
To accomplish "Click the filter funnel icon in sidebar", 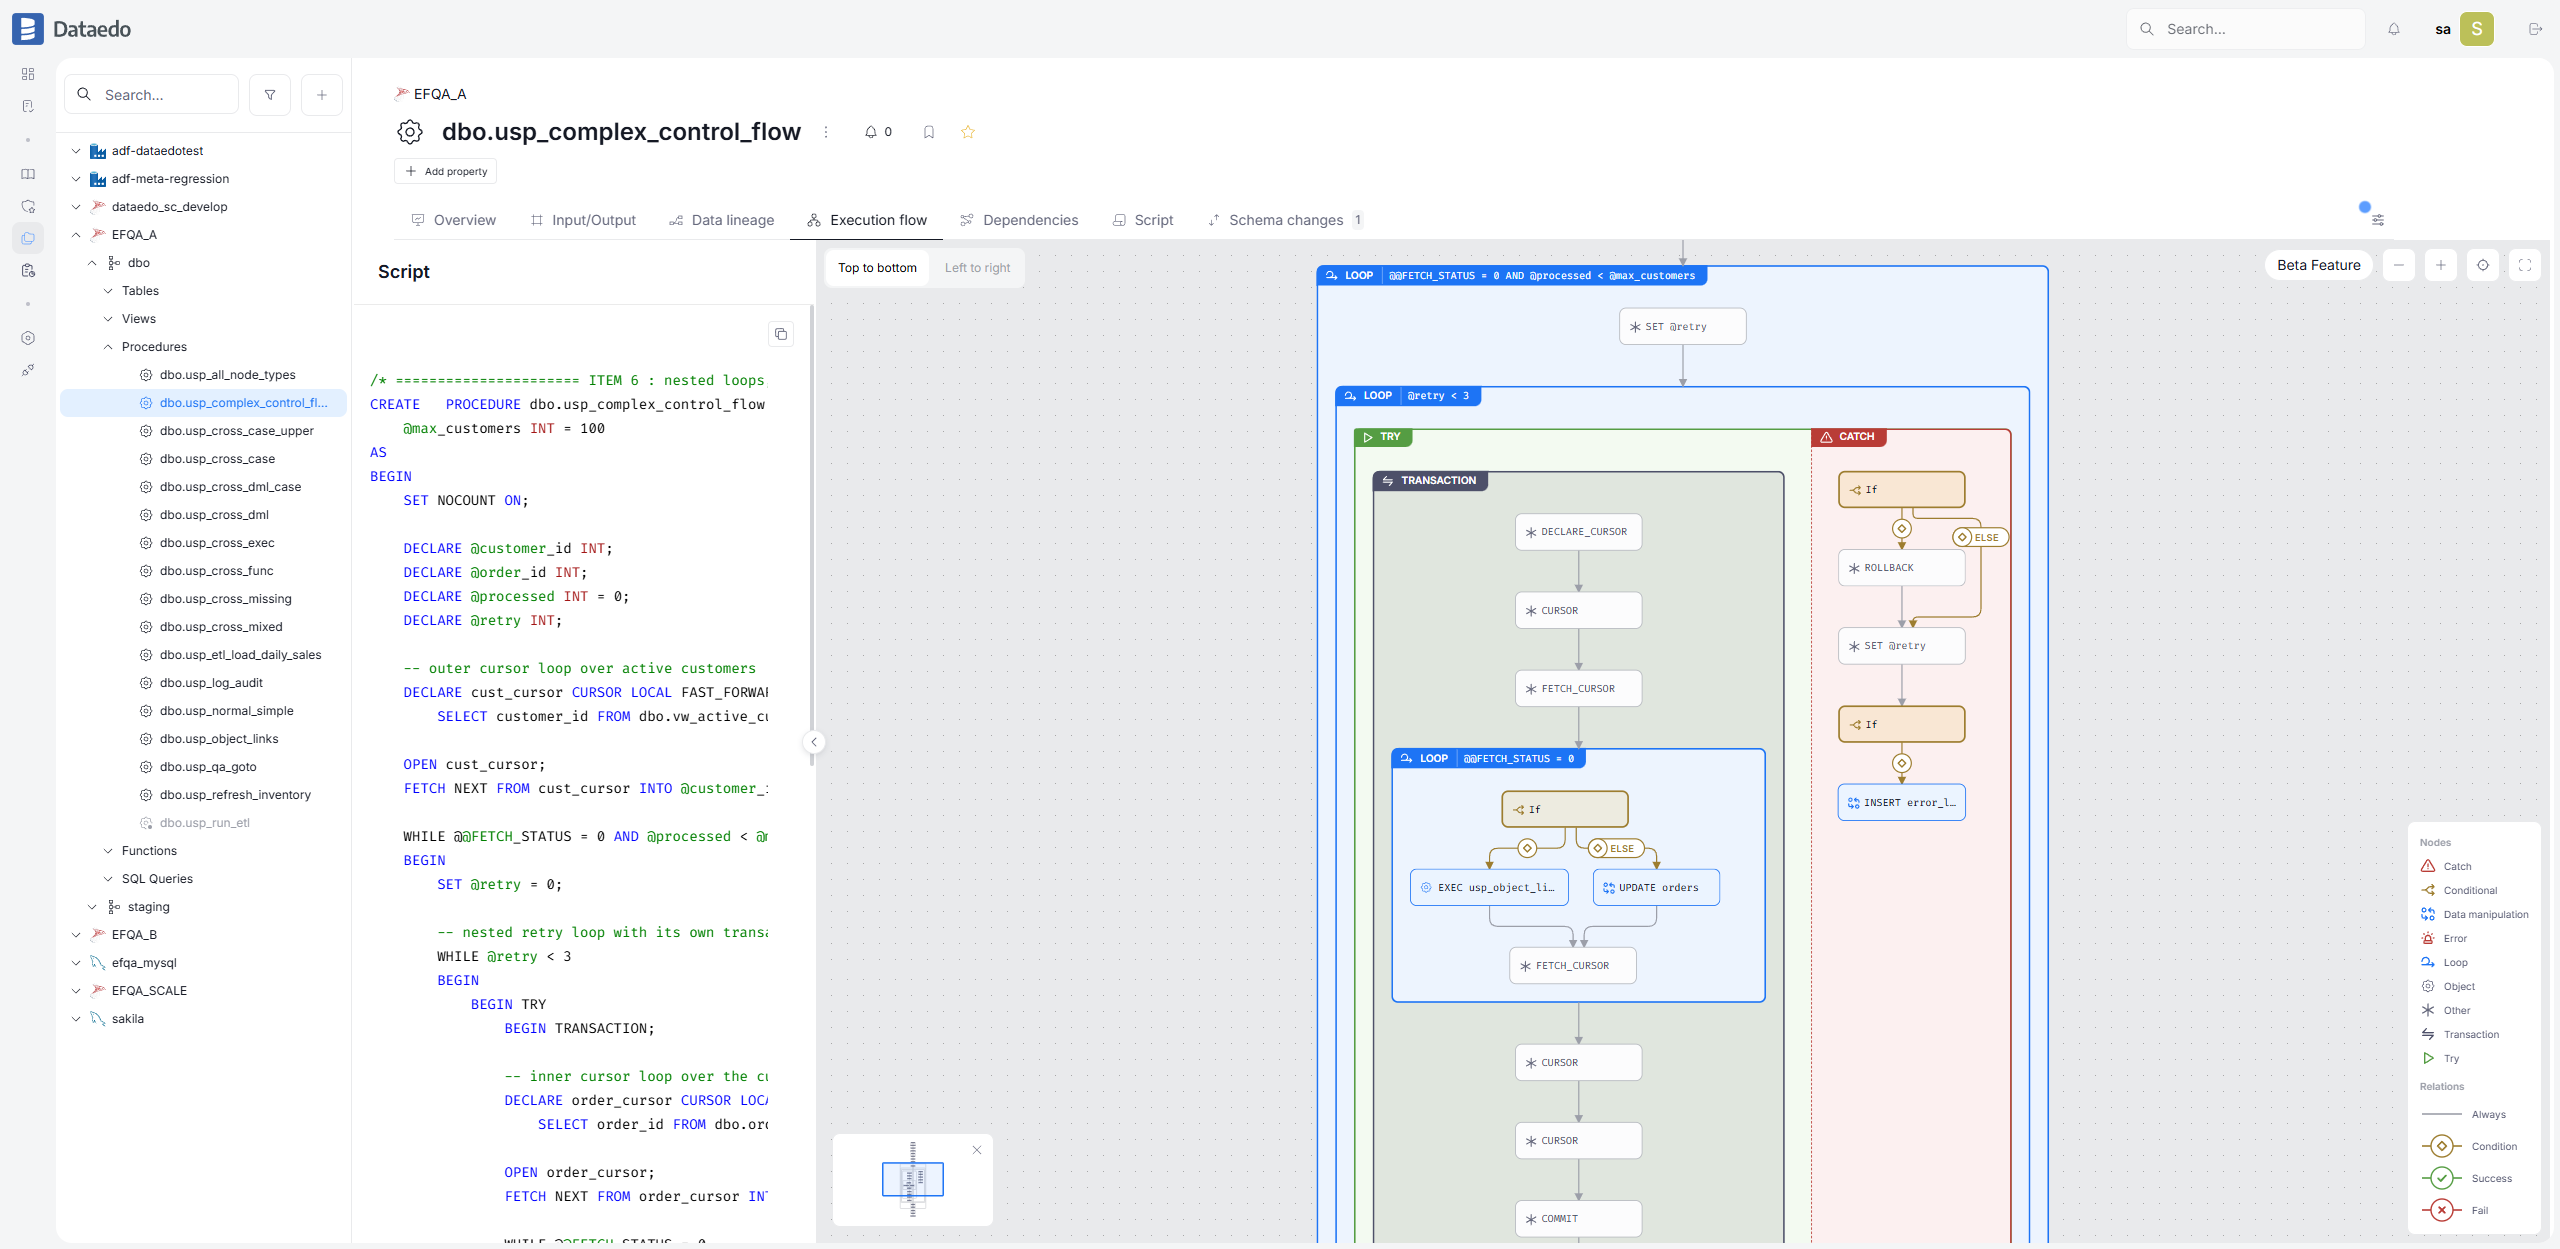I will coord(270,95).
